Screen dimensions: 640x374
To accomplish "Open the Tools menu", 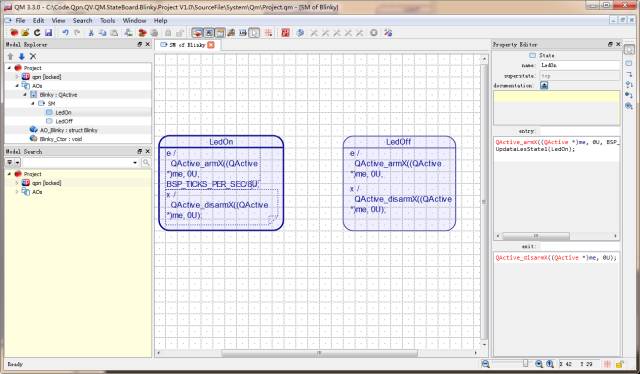I will click(107, 20).
